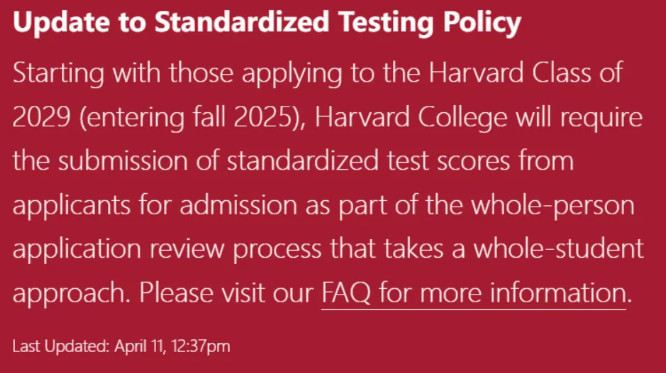Open the FAQ for more information link
666x373 pixels.
click(x=474, y=293)
